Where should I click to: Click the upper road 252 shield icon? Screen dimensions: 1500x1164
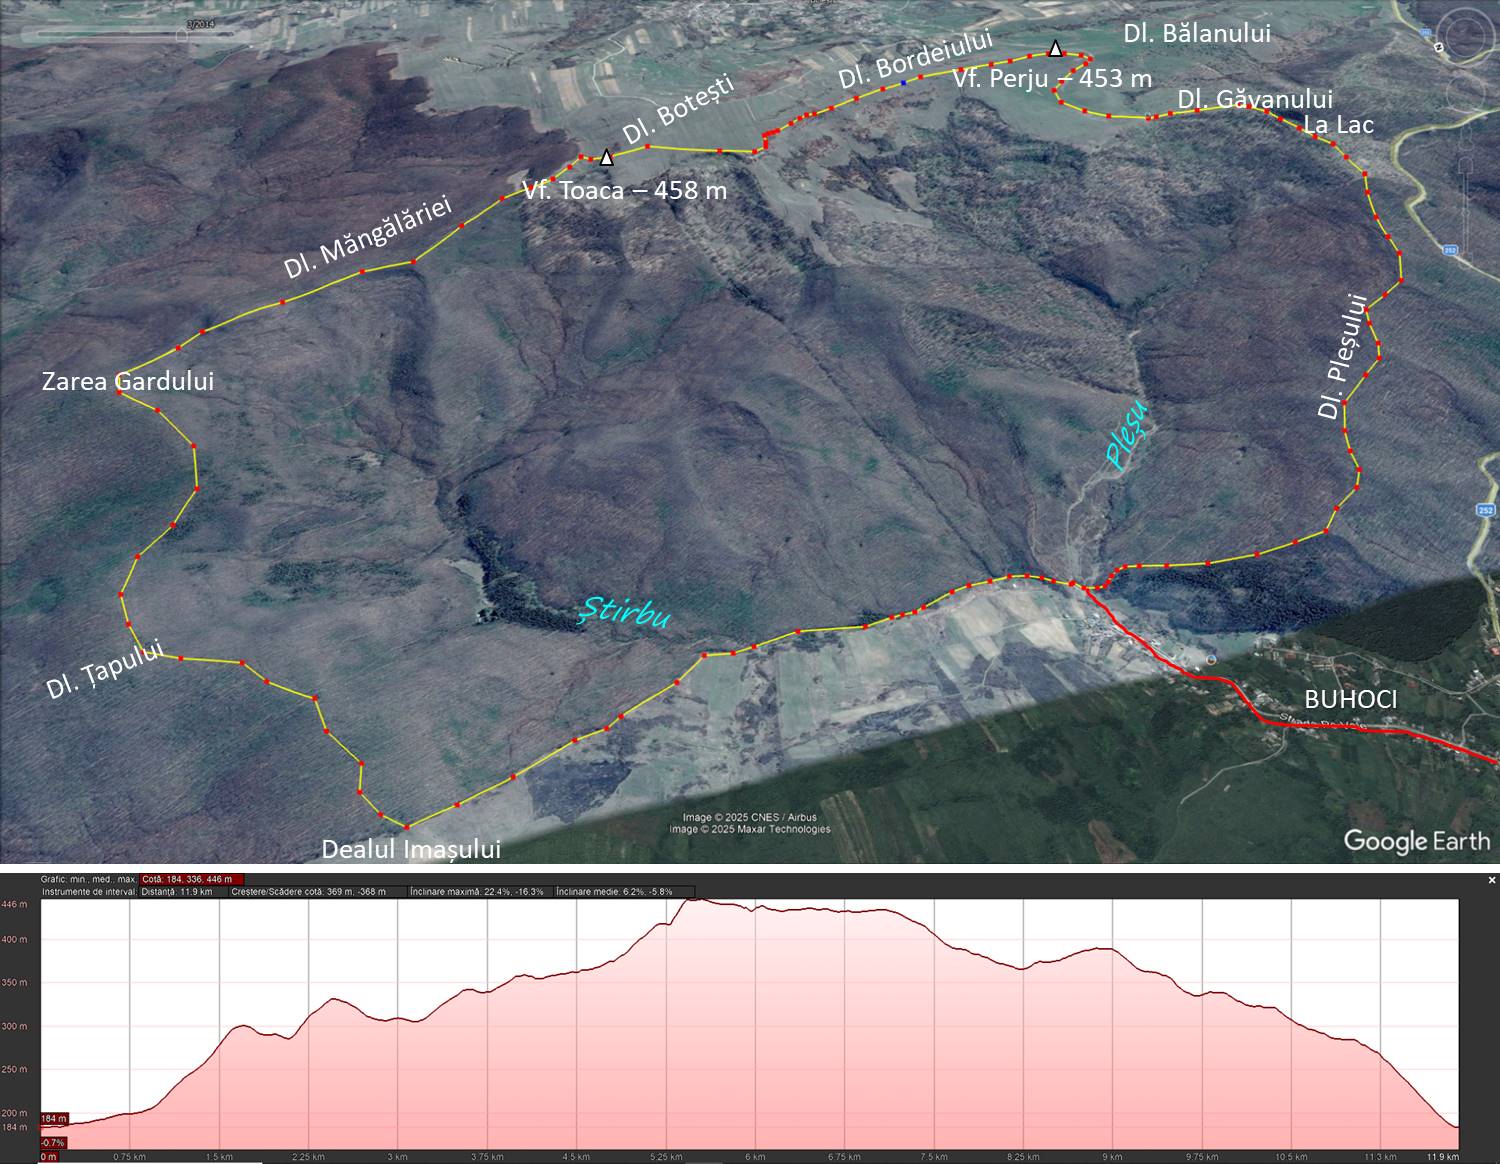(x=1450, y=250)
